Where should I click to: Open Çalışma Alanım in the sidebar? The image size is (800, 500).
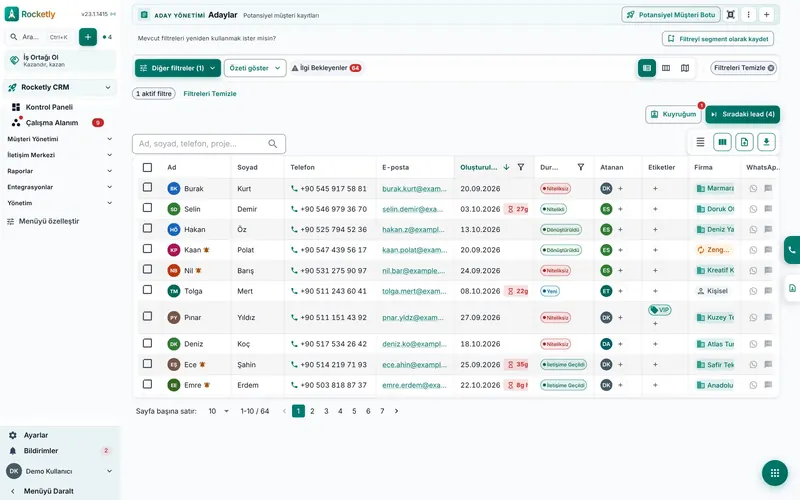point(52,123)
